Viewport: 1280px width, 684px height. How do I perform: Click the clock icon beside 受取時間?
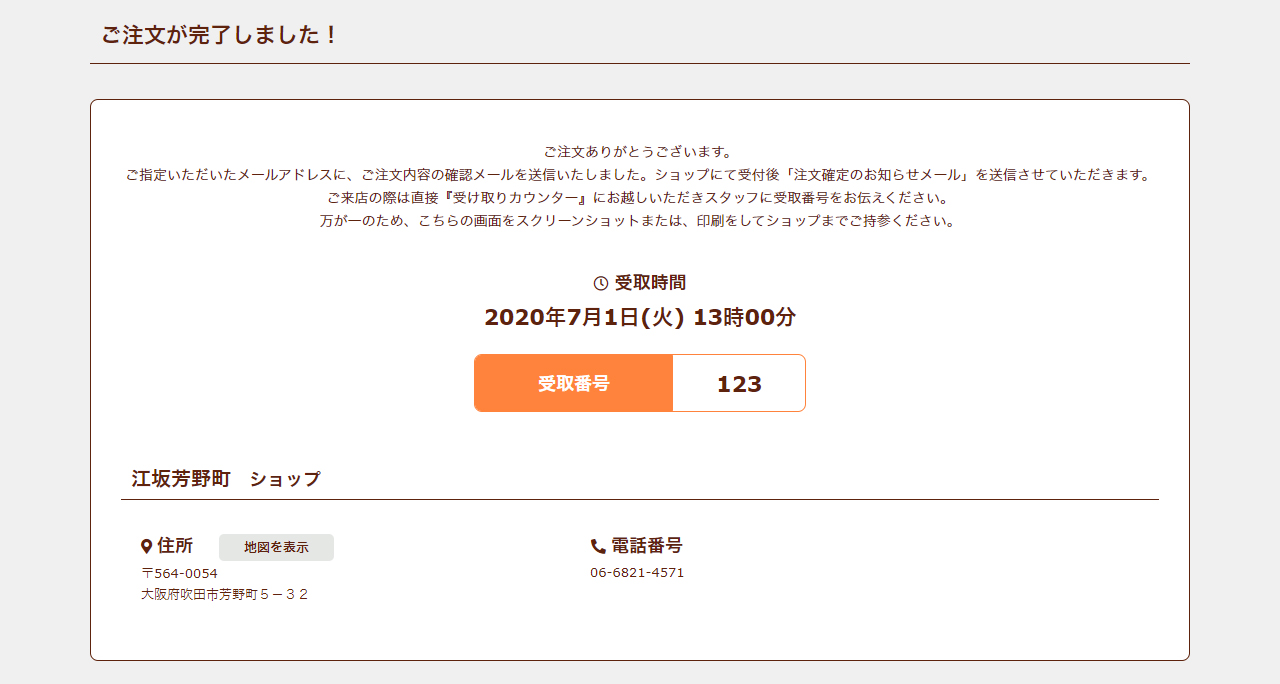coord(601,283)
